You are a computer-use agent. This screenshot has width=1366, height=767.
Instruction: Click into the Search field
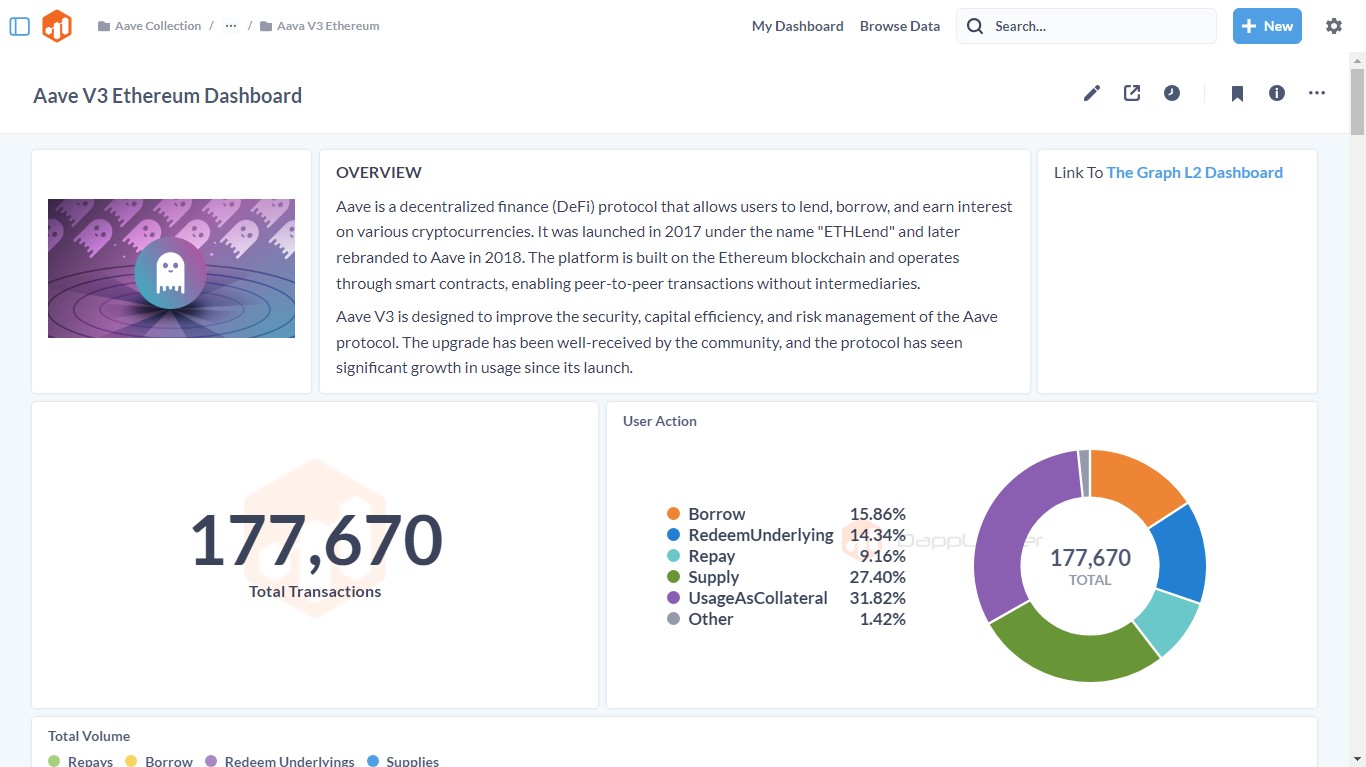1098,26
